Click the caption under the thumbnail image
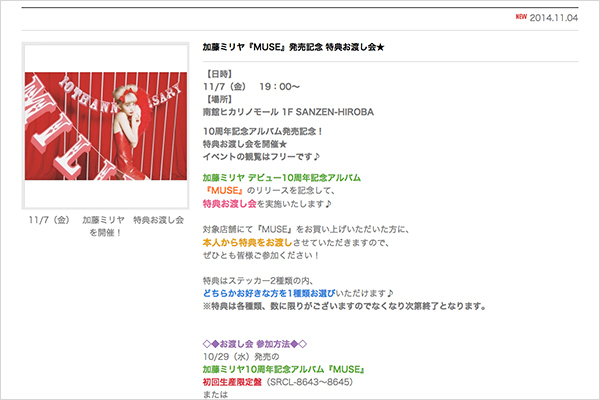The height and width of the screenshot is (400, 600). tap(105, 225)
